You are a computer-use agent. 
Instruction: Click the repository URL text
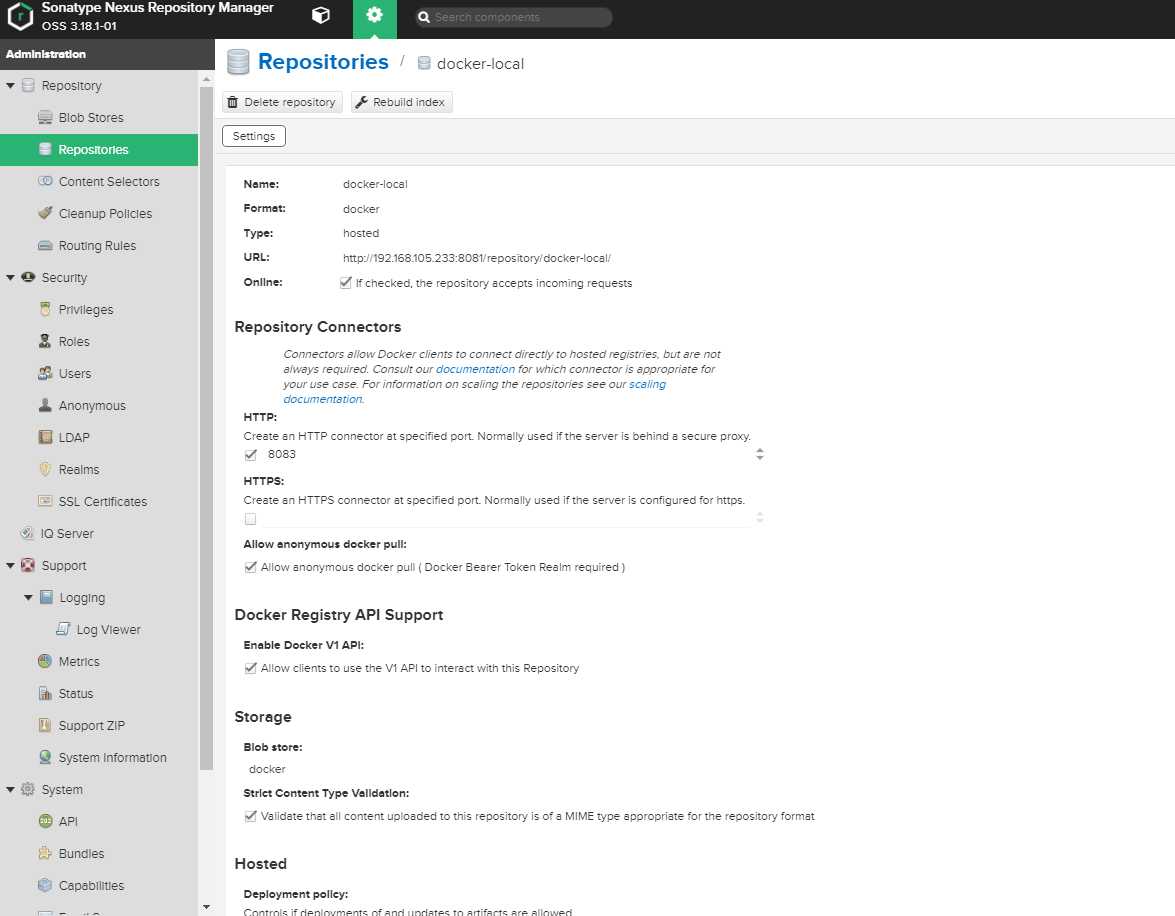tap(477, 258)
